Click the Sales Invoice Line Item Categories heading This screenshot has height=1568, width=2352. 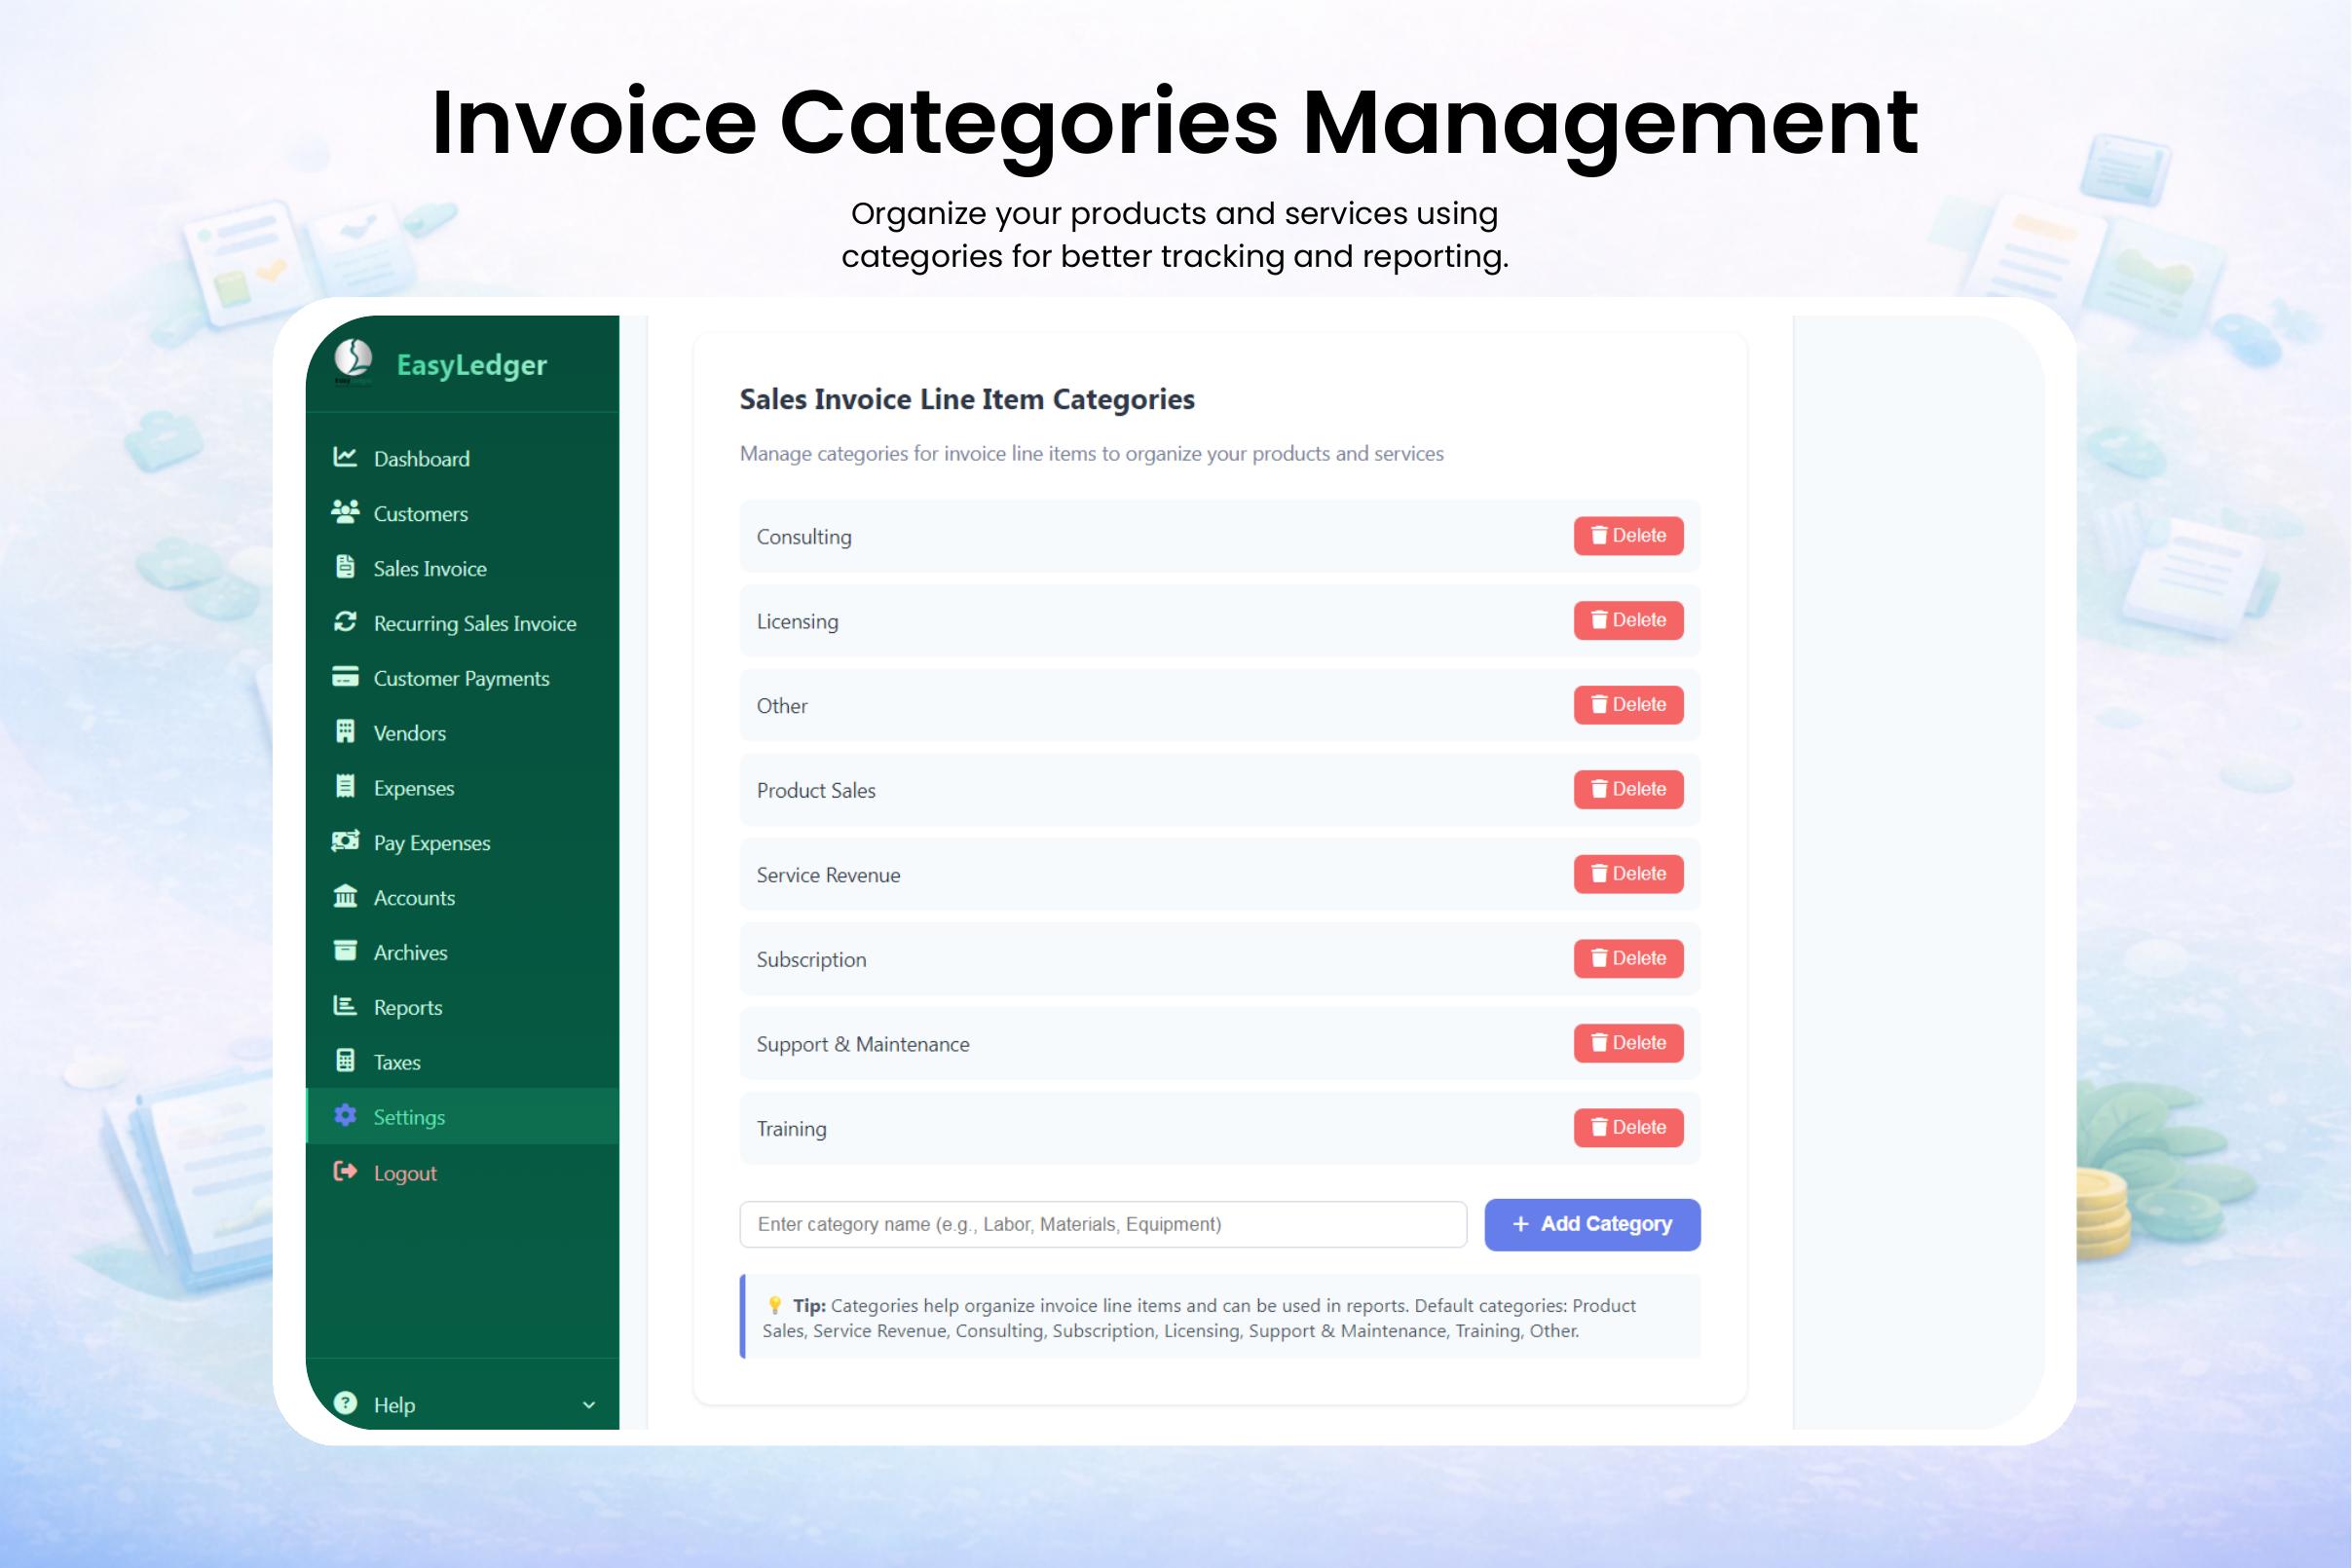click(967, 399)
